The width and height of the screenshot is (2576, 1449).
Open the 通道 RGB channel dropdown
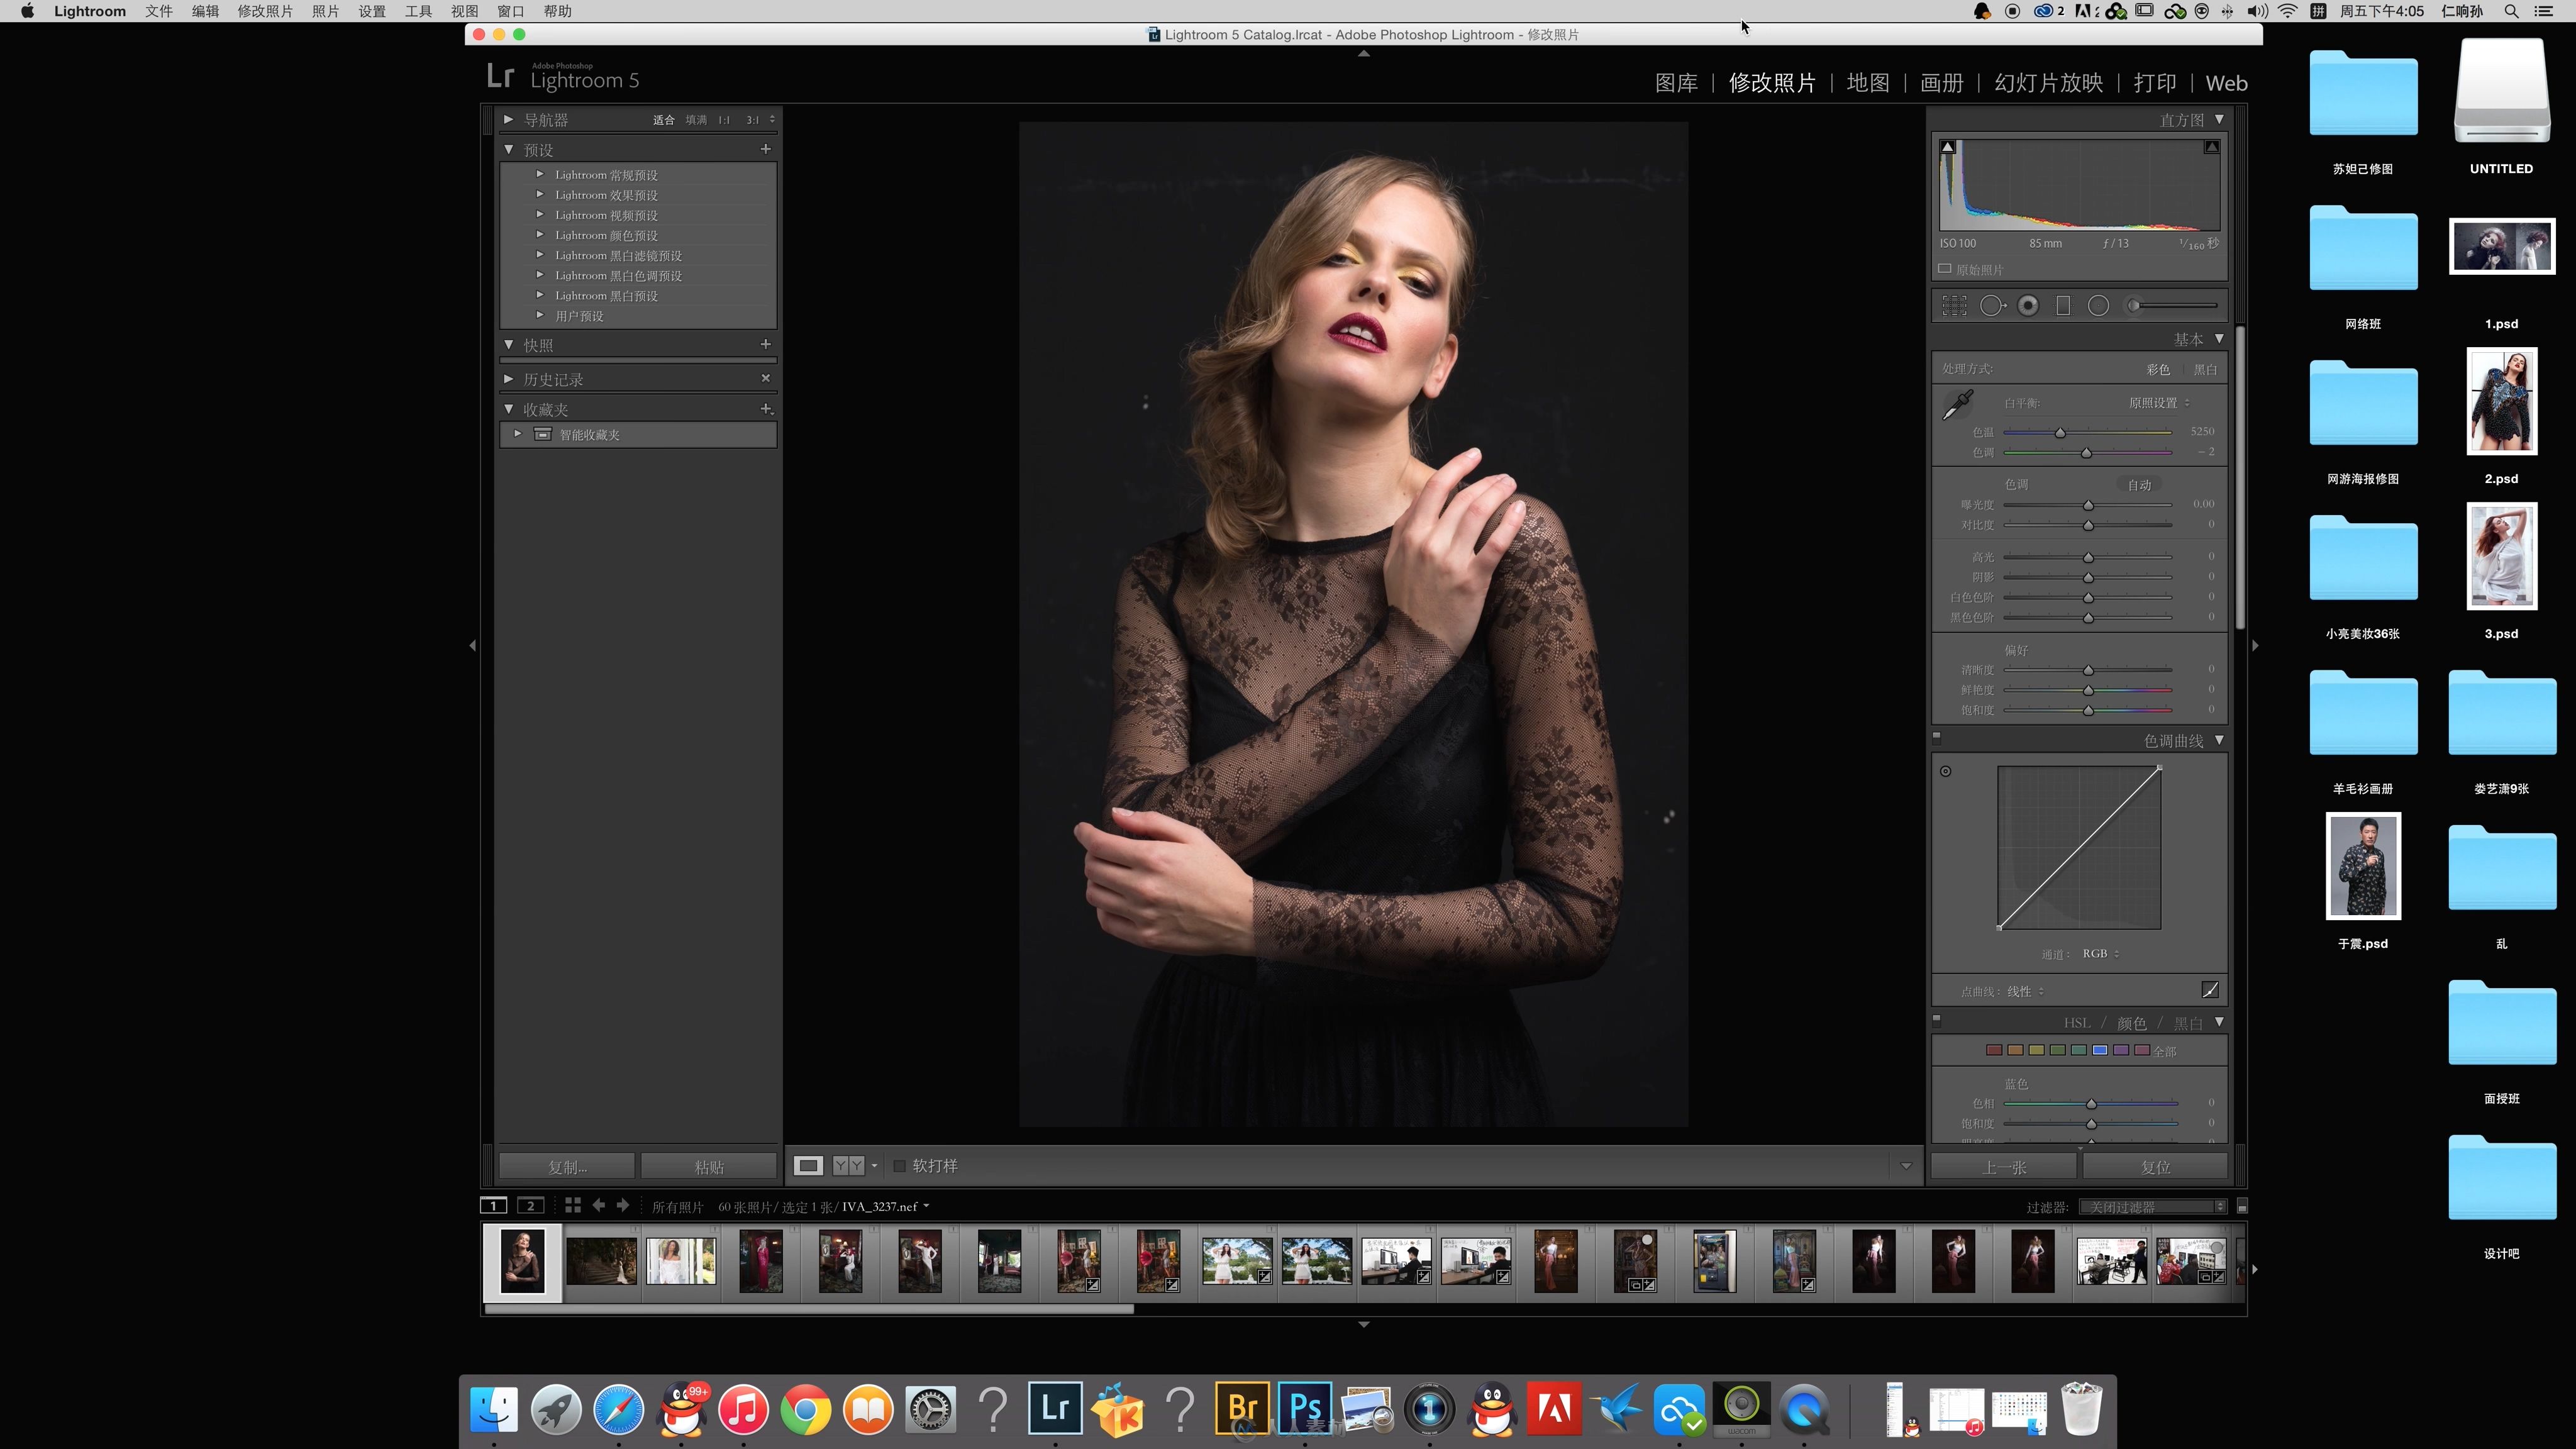coord(2100,954)
